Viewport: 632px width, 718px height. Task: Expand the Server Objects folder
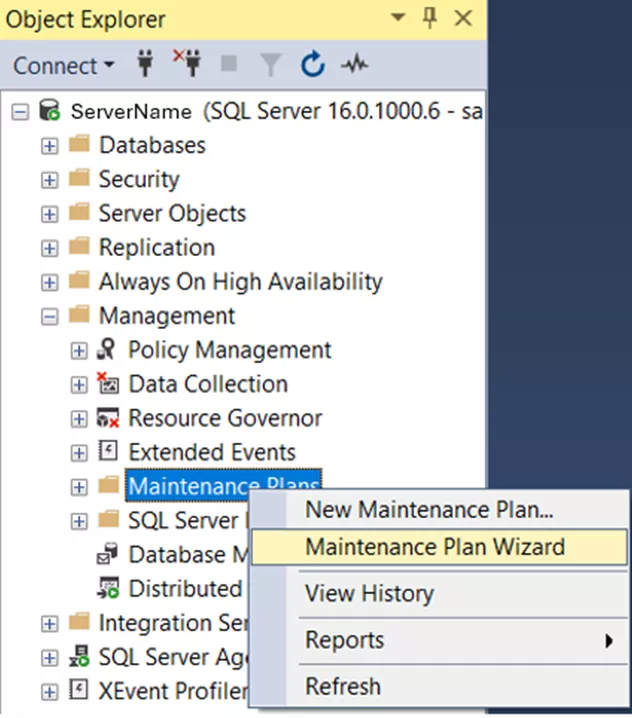49,215
